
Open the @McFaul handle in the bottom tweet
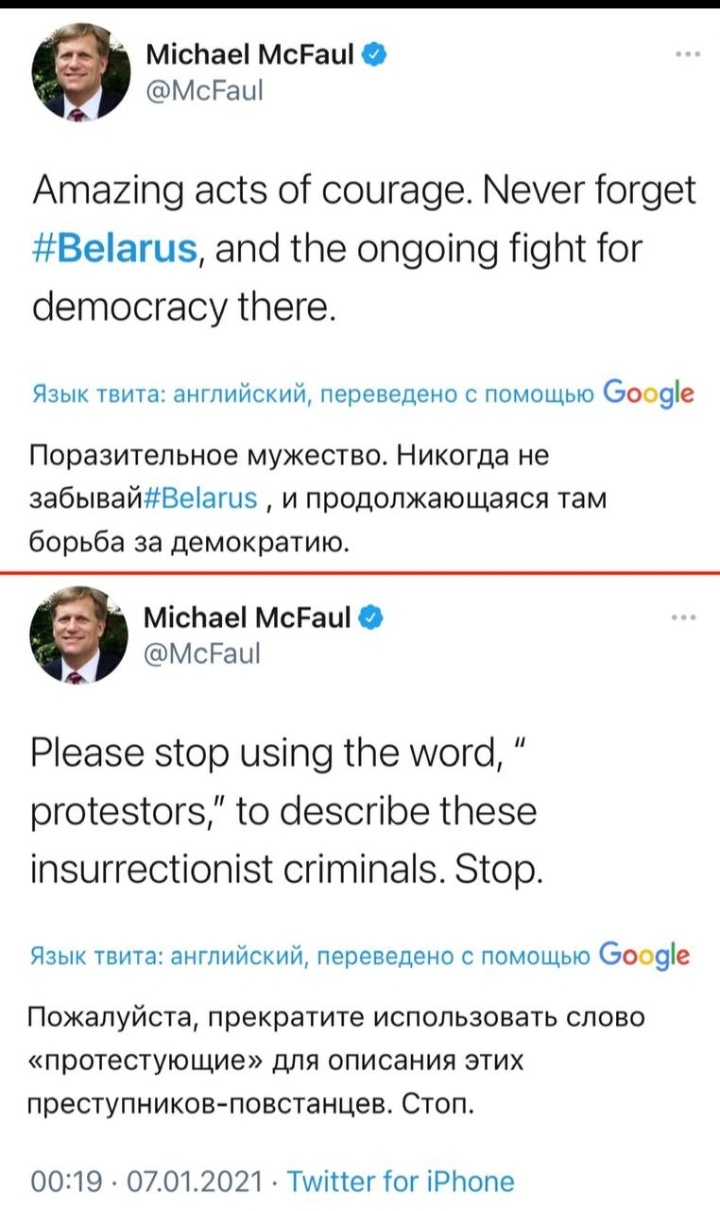[x=205, y=655]
